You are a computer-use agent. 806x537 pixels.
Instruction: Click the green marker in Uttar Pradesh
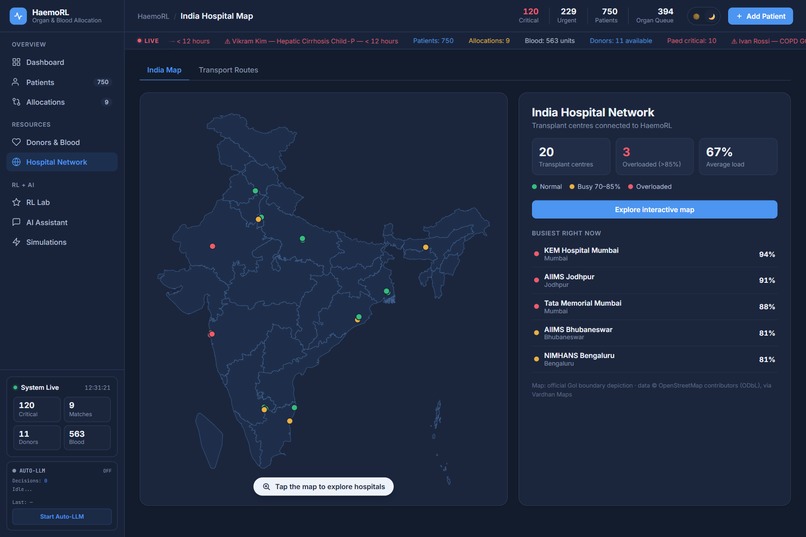tap(302, 238)
